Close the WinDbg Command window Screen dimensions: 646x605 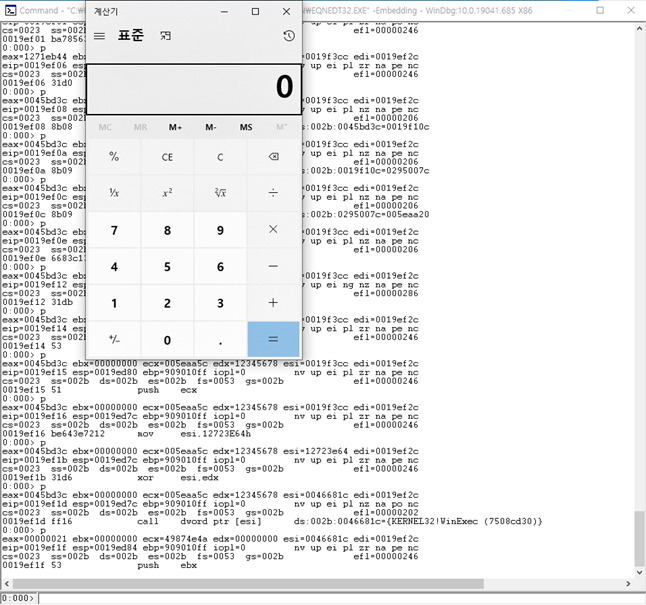pyautogui.click(x=631, y=10)
